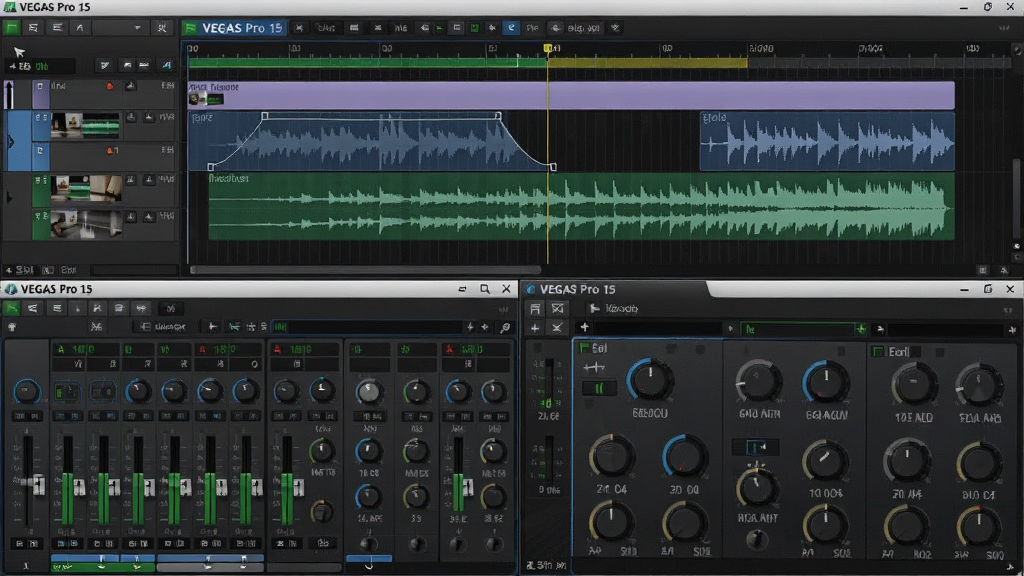Screen dimensions: 1024x576
Task: Click the green icon in mixer toolbar
Action: [x=12, y=308]
